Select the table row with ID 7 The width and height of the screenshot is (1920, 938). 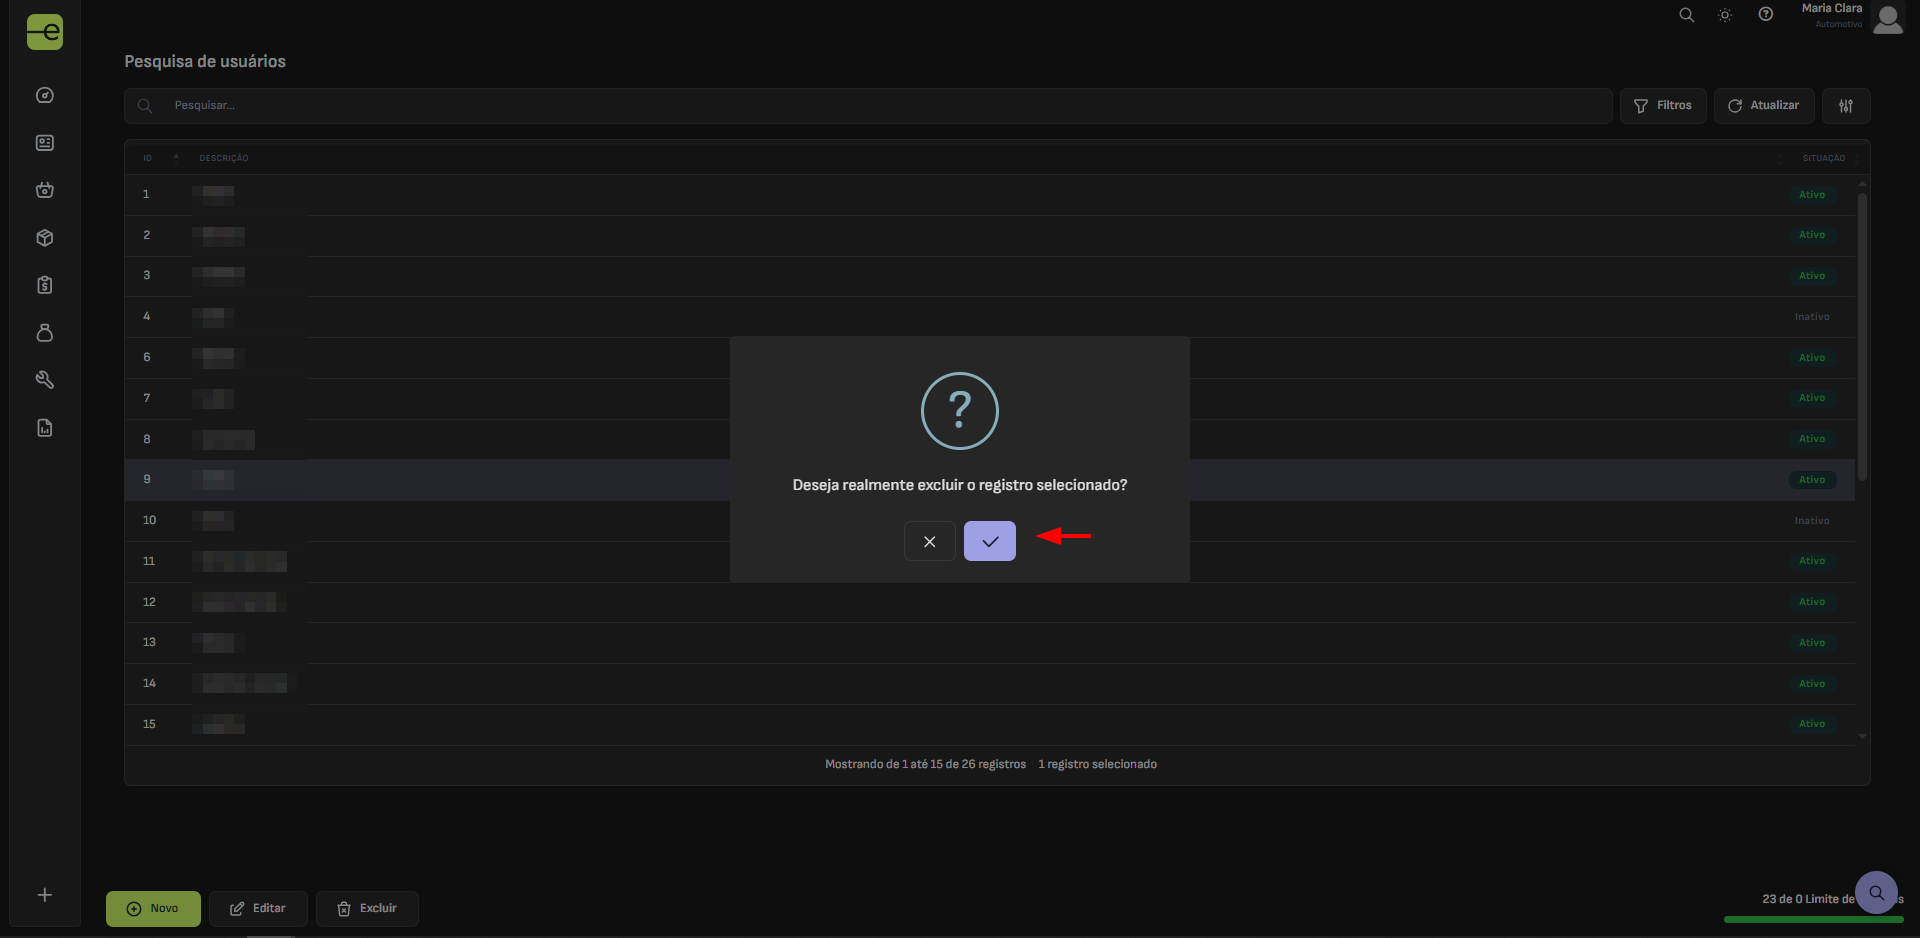989,398
